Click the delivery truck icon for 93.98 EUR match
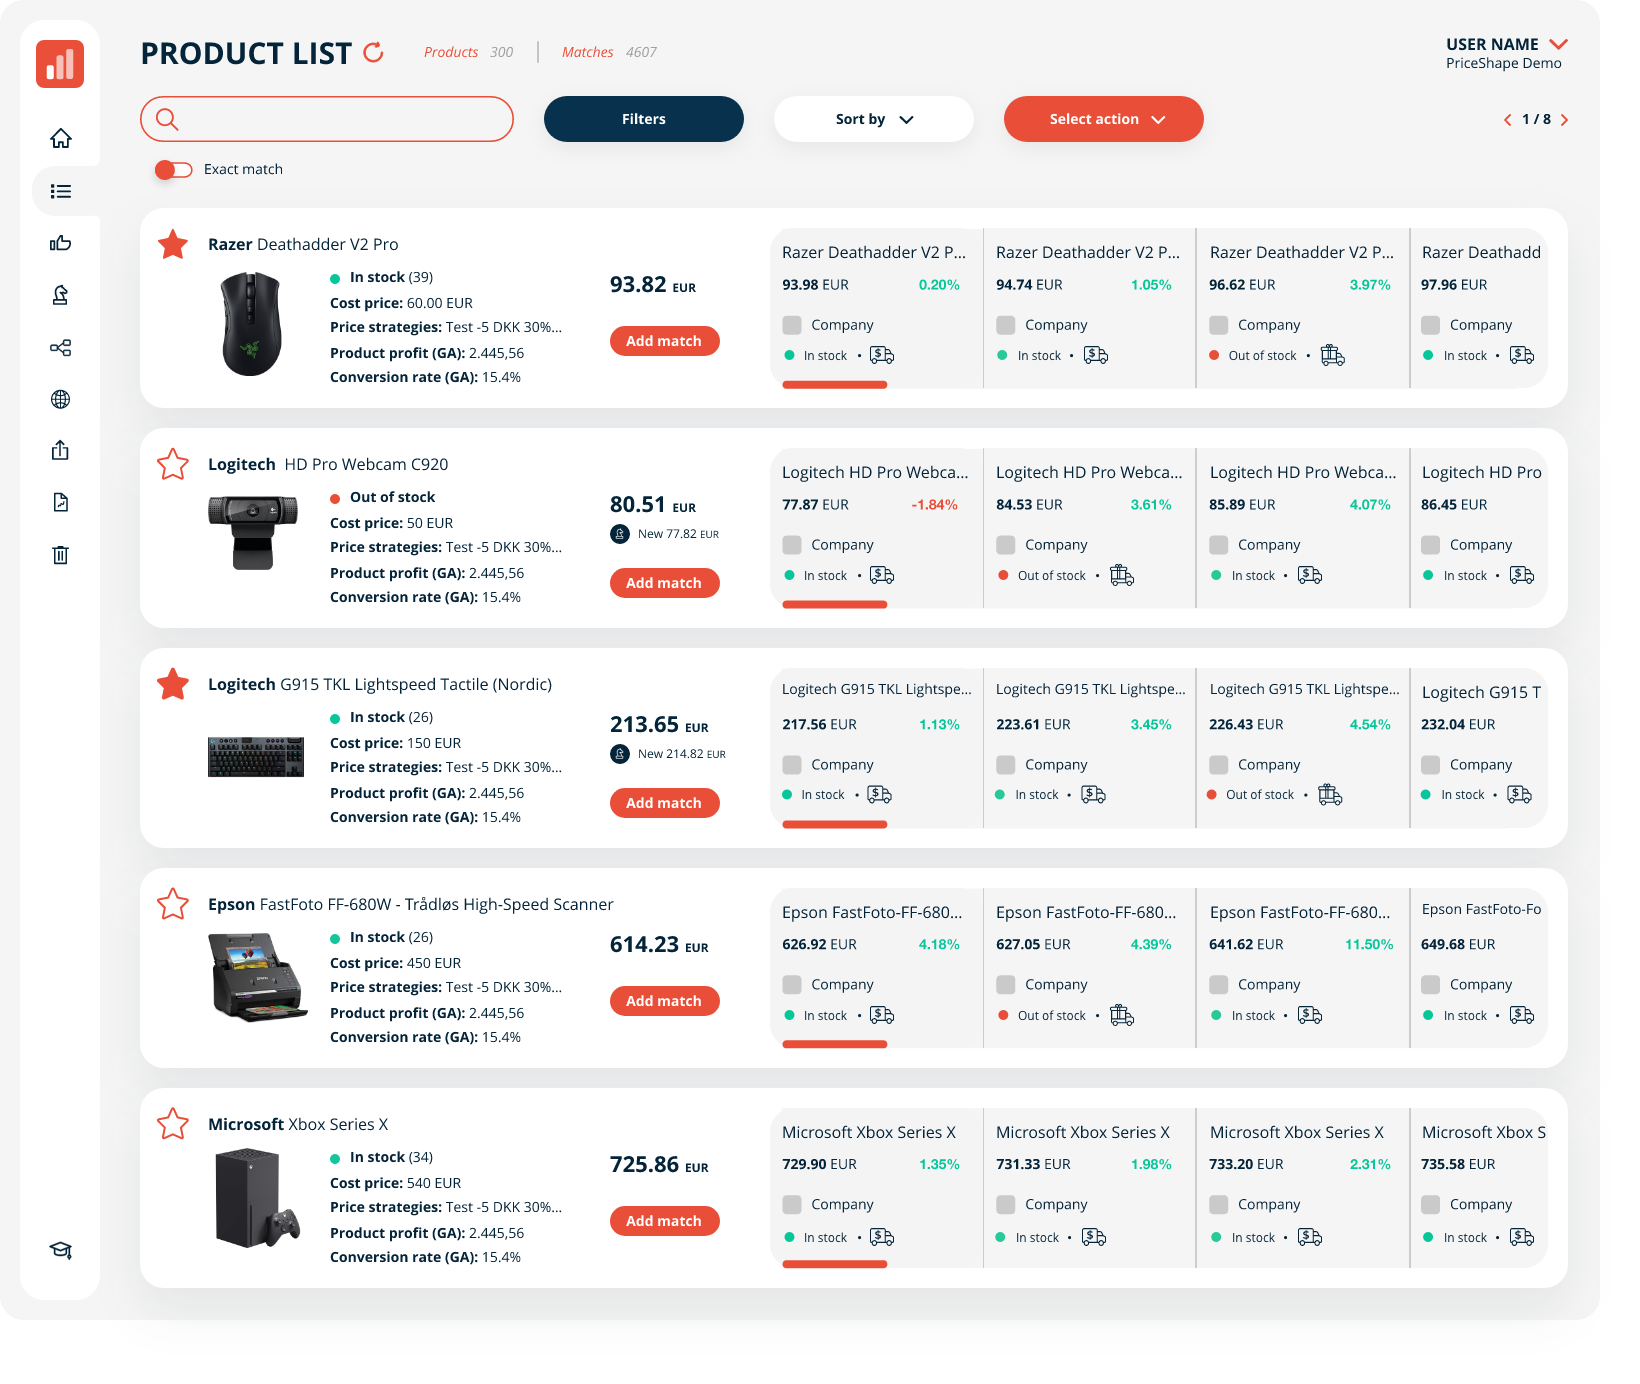1640x1384 pixels. tap(882, 355)
